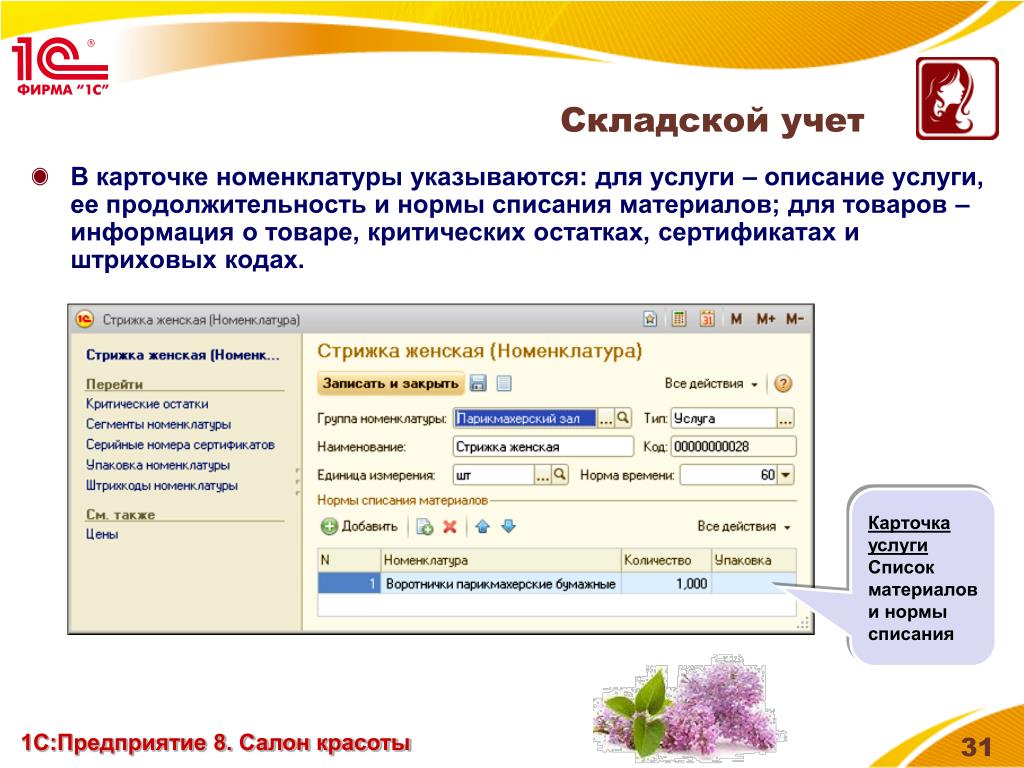The width and height of the screenshot is (1024, 768).
Task: Click Записать и закрыть button
Action: (391, 383)
